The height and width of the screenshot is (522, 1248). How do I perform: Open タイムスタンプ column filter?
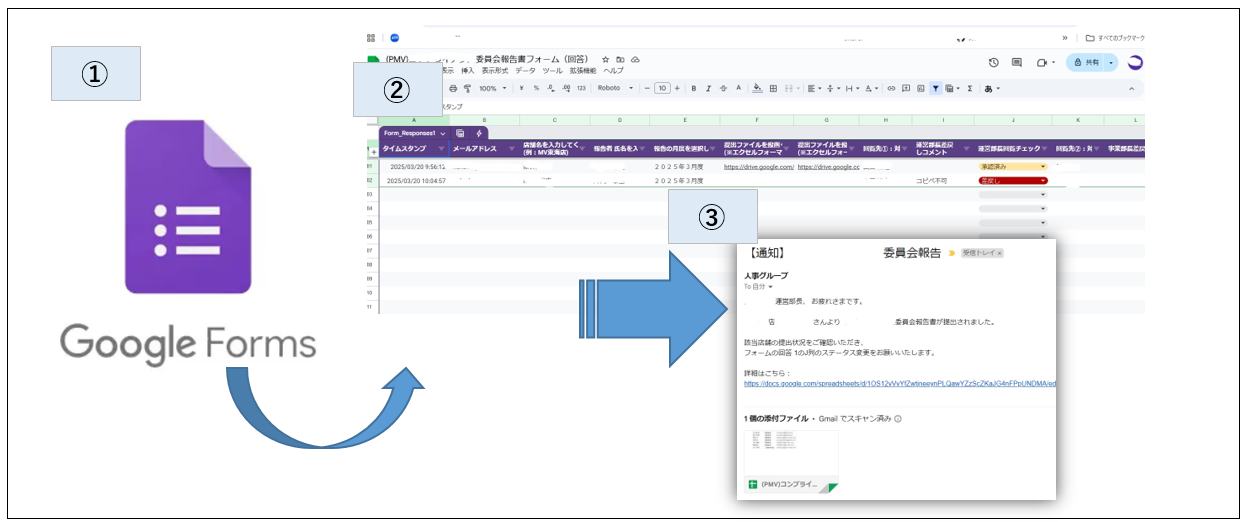click(x=443, y=149)
